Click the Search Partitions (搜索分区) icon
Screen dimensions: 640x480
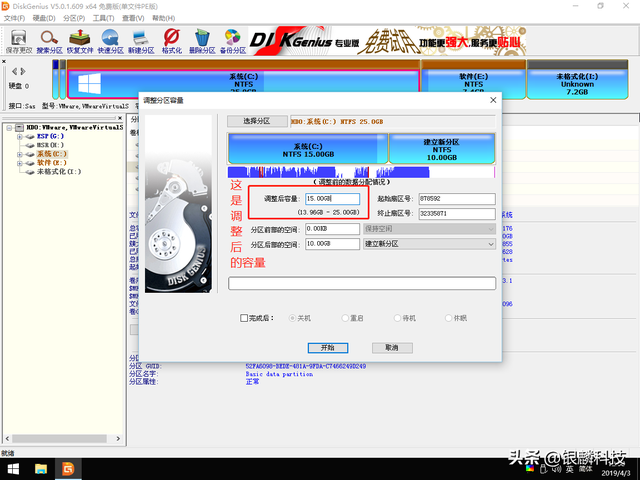pos(49,41)
